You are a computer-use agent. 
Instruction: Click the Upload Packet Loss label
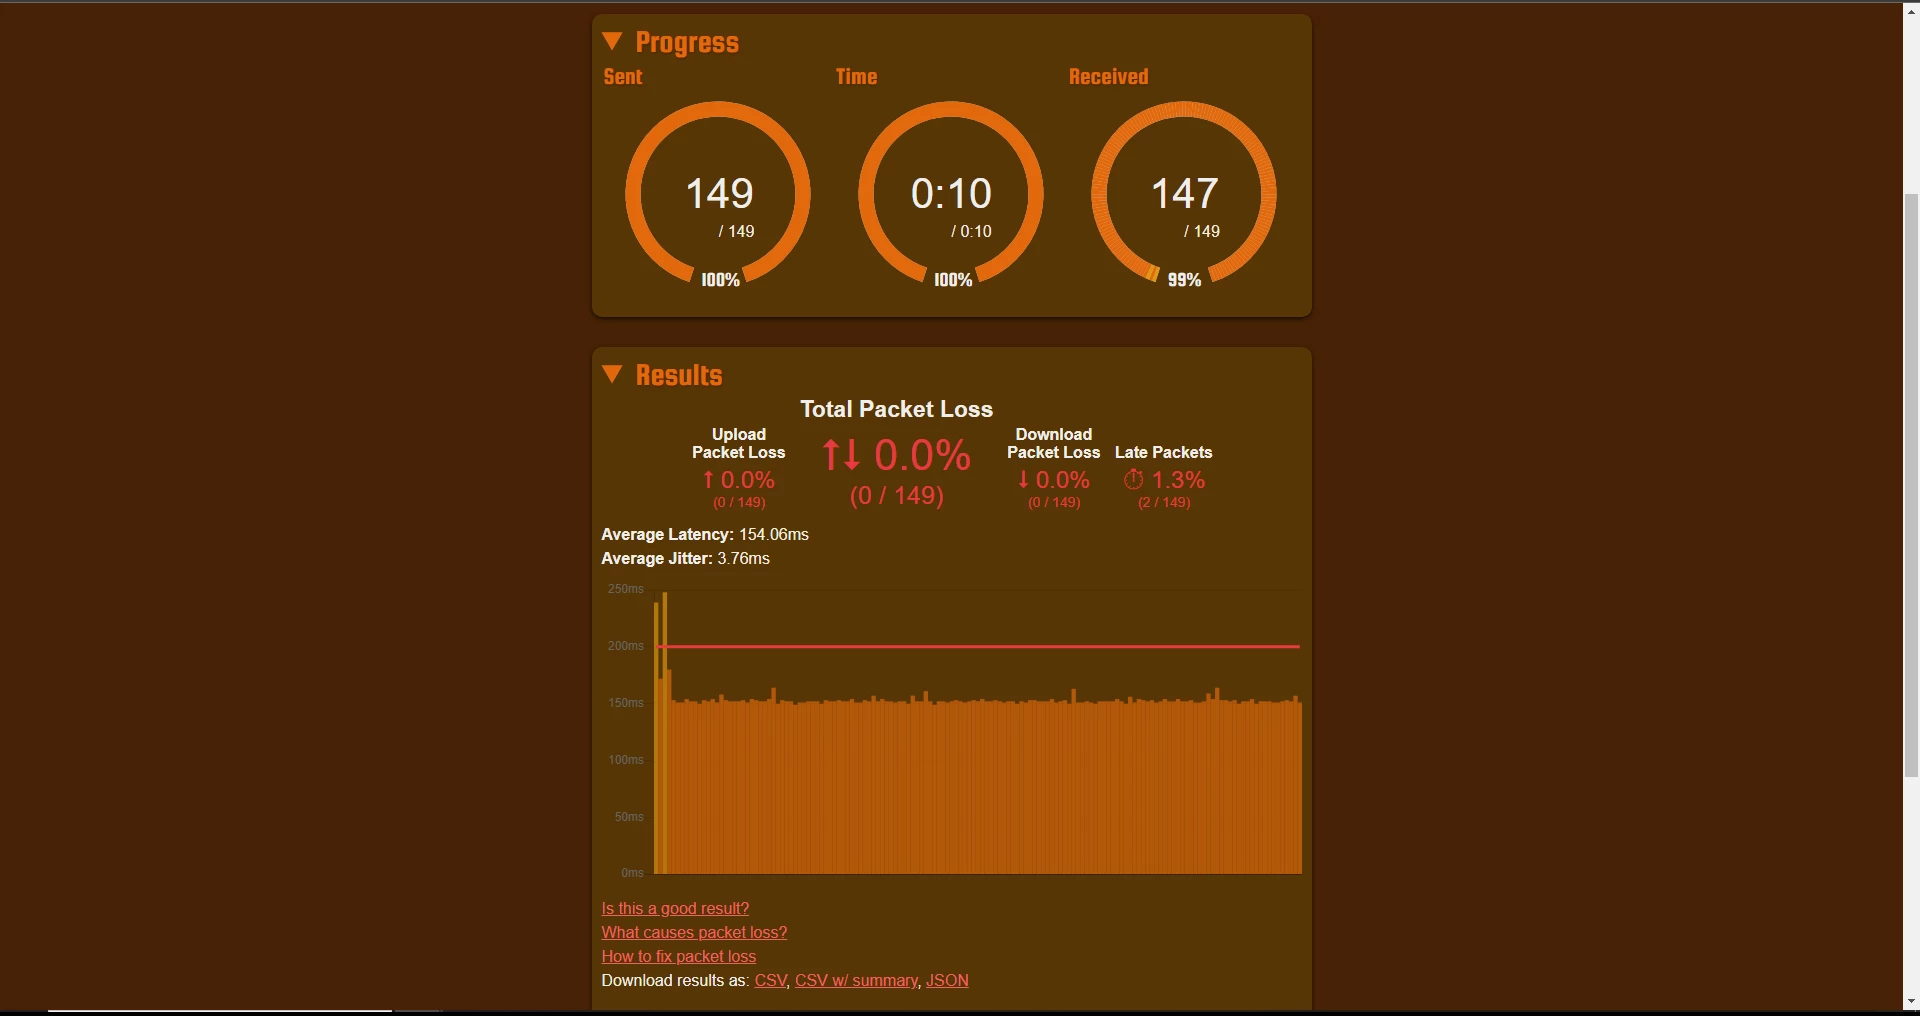click(739, 444)
